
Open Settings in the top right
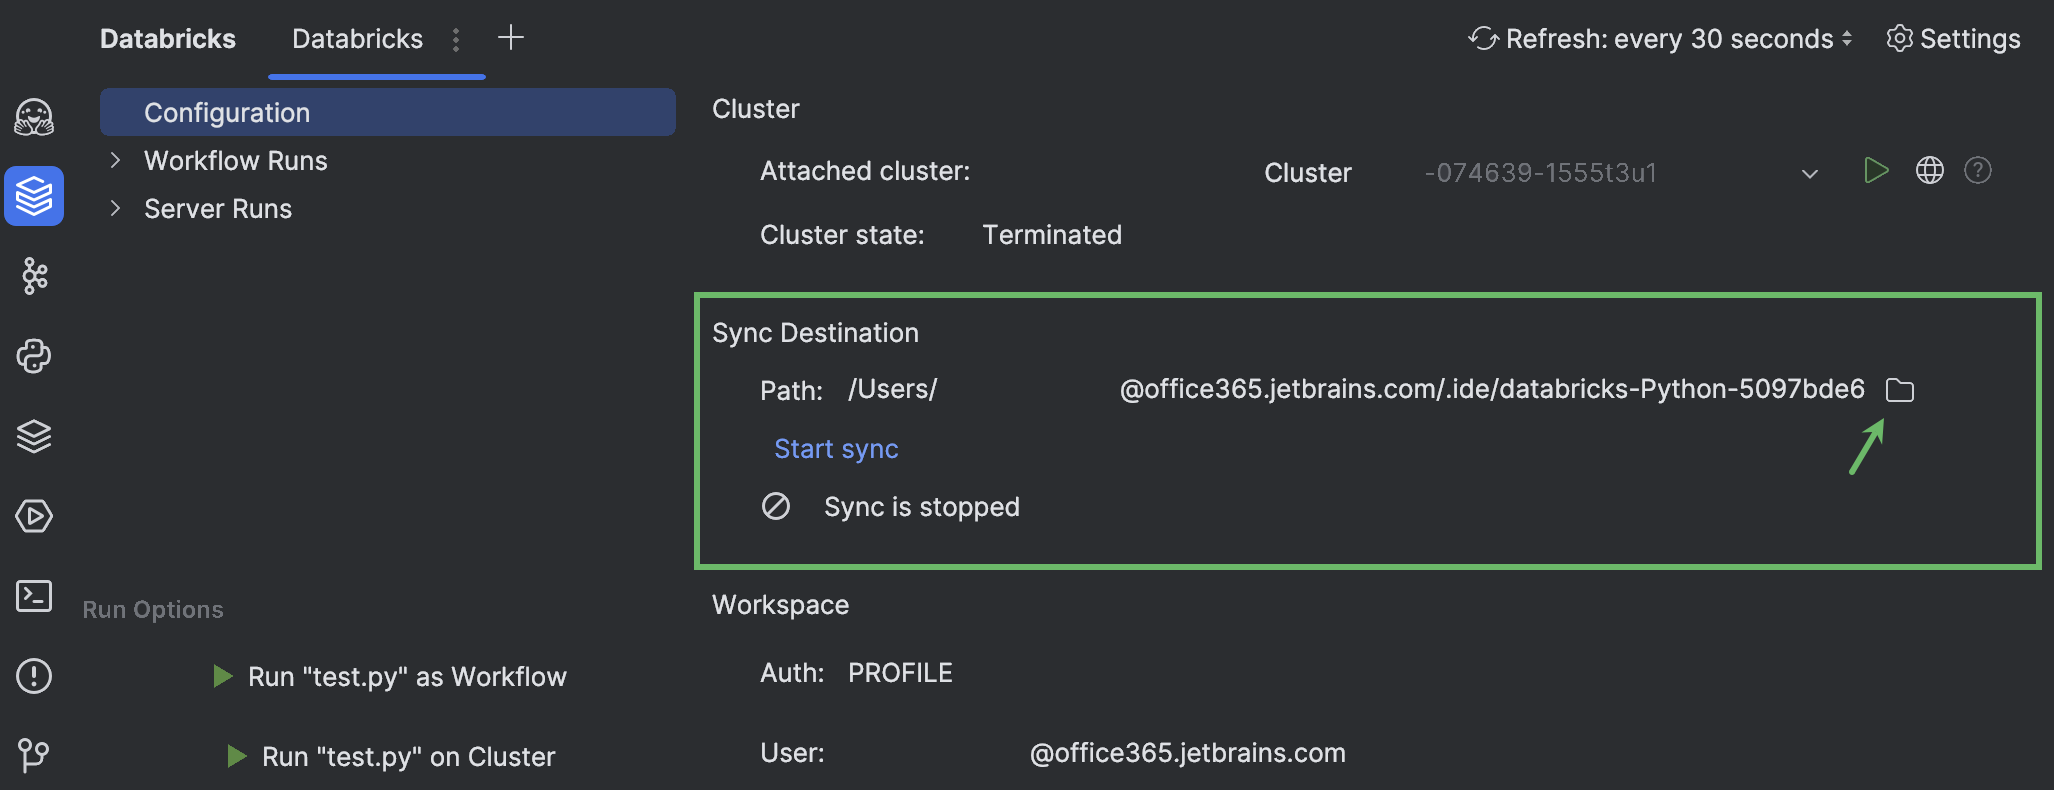click(x=1951, y=38)
